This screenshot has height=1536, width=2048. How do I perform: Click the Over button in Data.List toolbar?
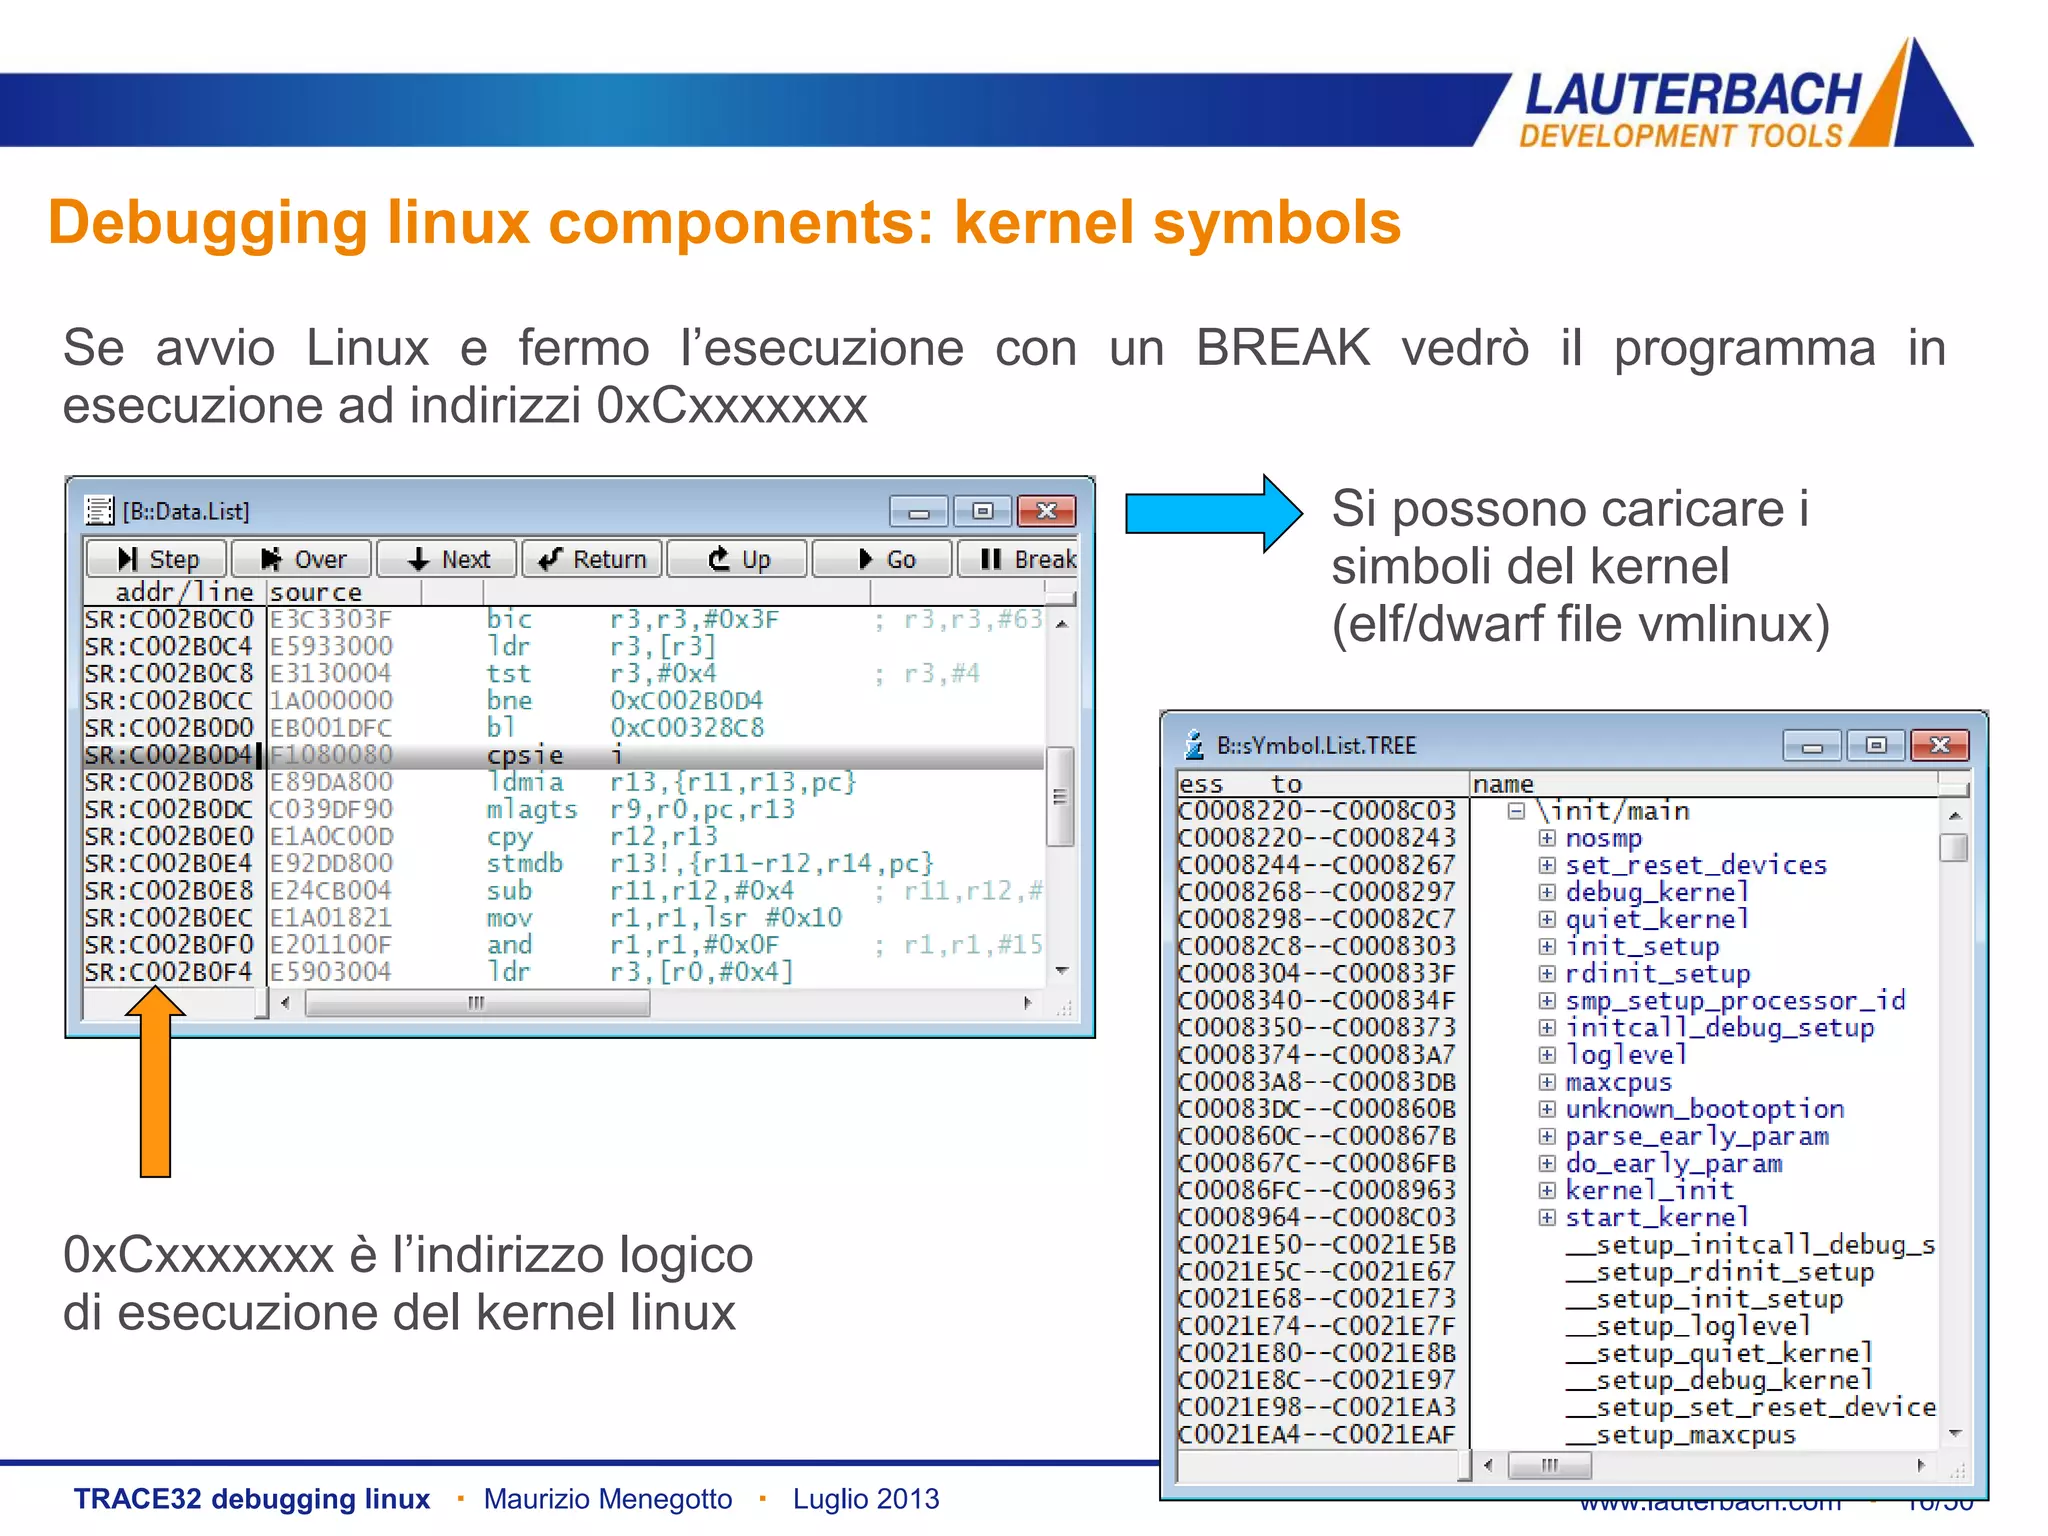tap(301, 558)
